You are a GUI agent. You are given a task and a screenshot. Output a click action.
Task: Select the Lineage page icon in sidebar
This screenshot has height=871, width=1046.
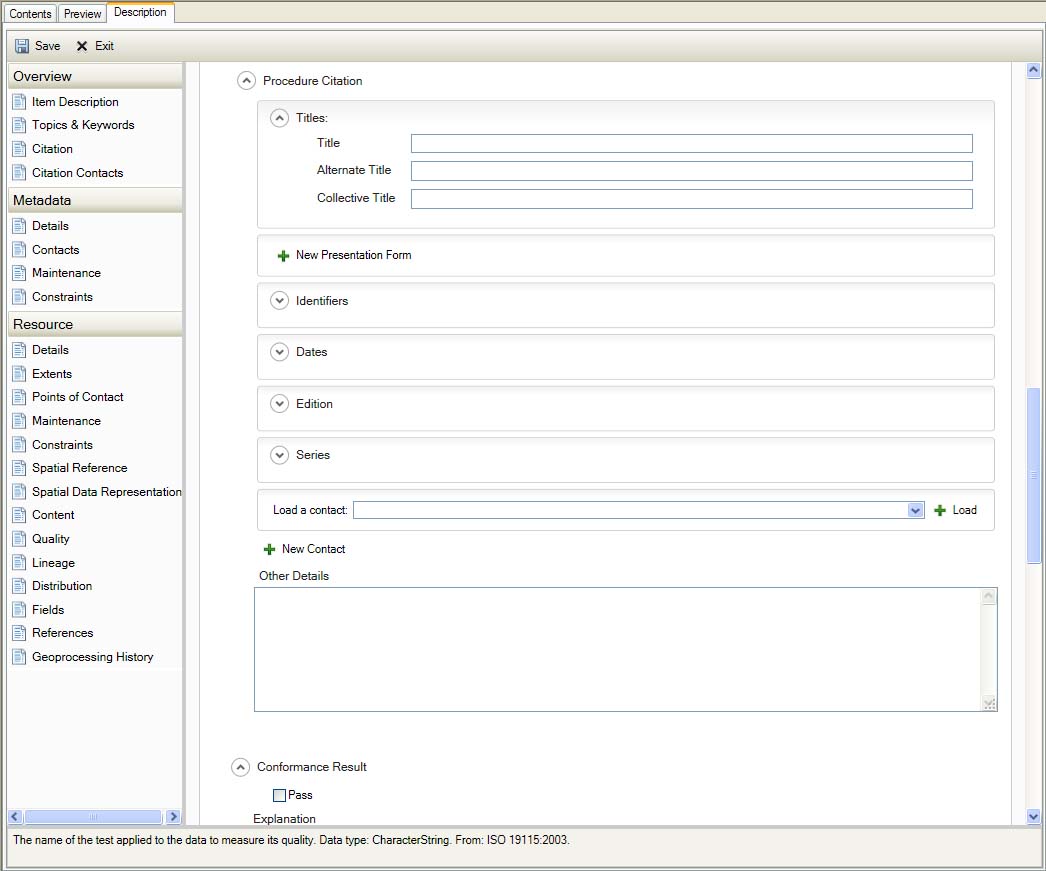click(x=19, y=563)
